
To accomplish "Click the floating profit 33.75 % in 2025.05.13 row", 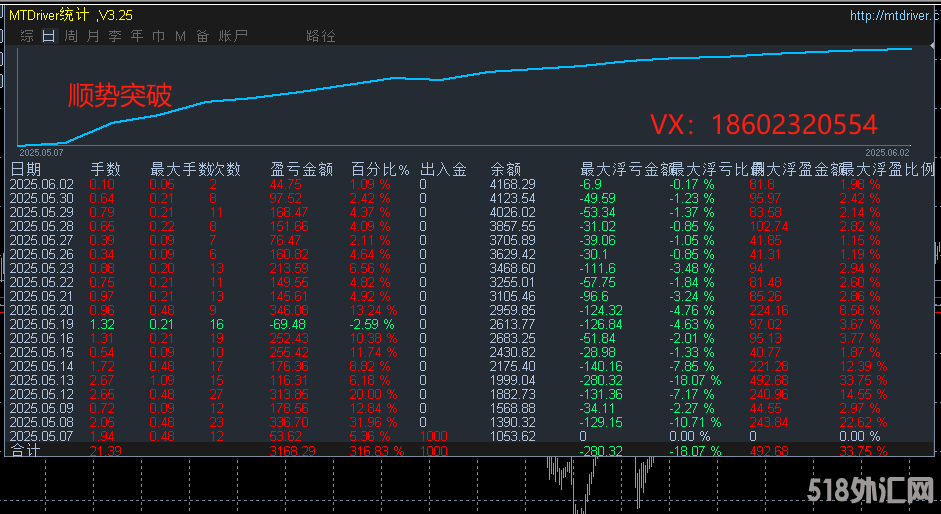I will point(863,380).
